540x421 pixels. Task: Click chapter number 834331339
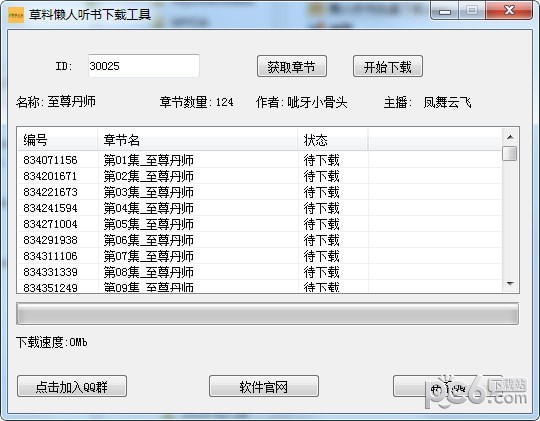[50, 272]
